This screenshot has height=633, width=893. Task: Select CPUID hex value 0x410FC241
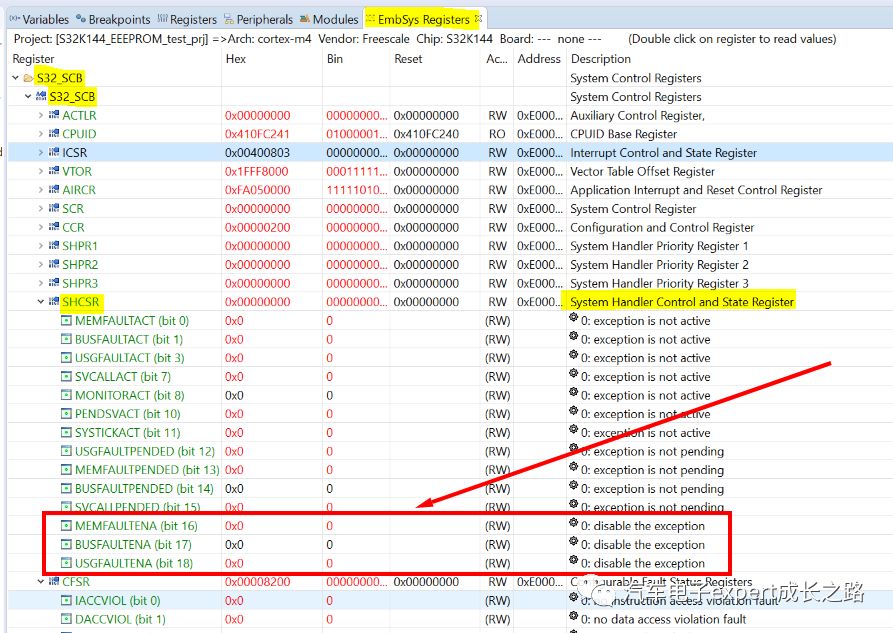257,134
